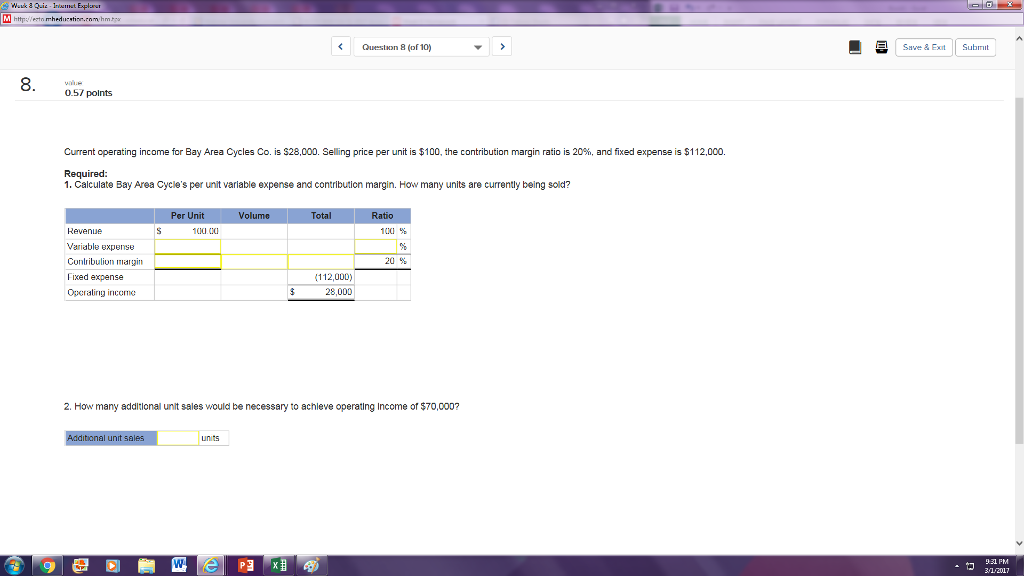The height and width of the screenshot is (576, 1024).
Task: Open Paint from the taskbar
Action: coord(312,566)
